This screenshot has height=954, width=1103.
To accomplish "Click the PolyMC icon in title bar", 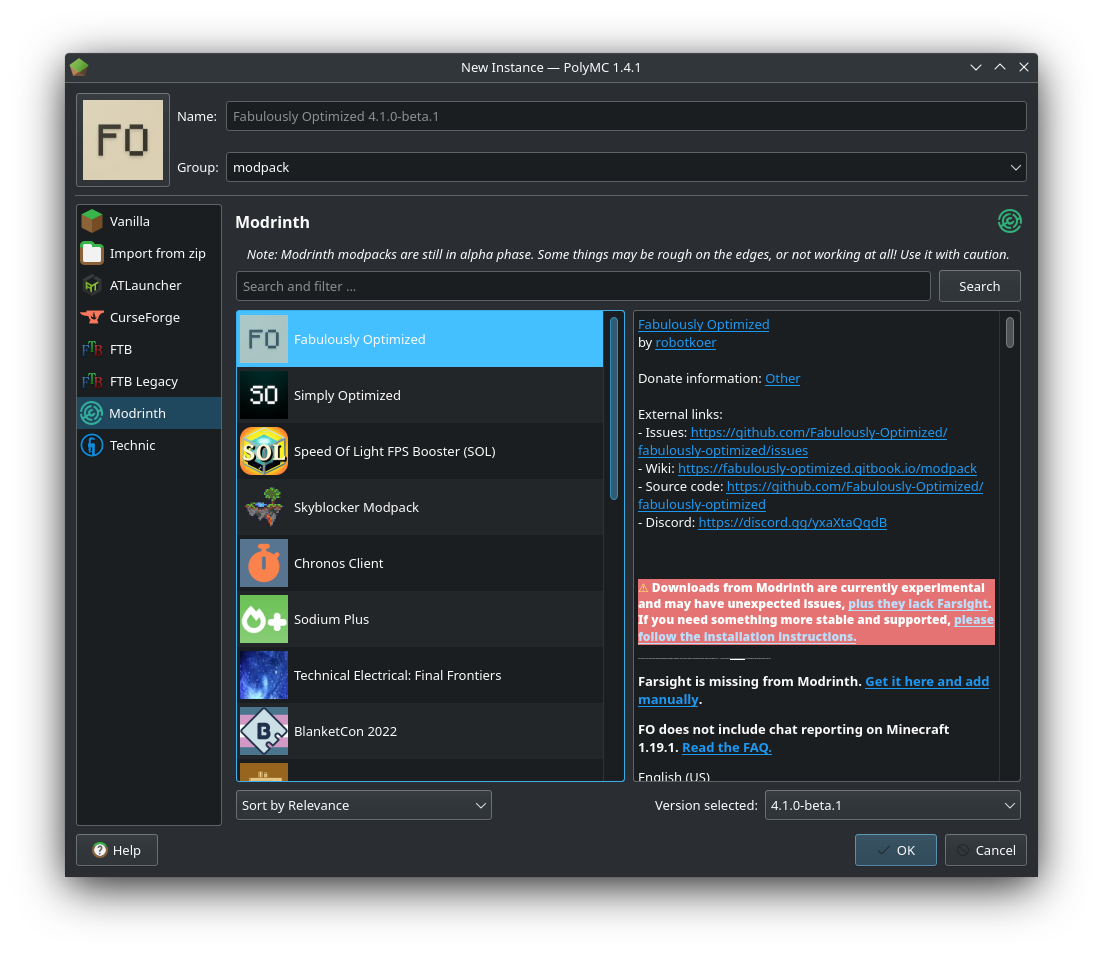I will pos(78,67).
